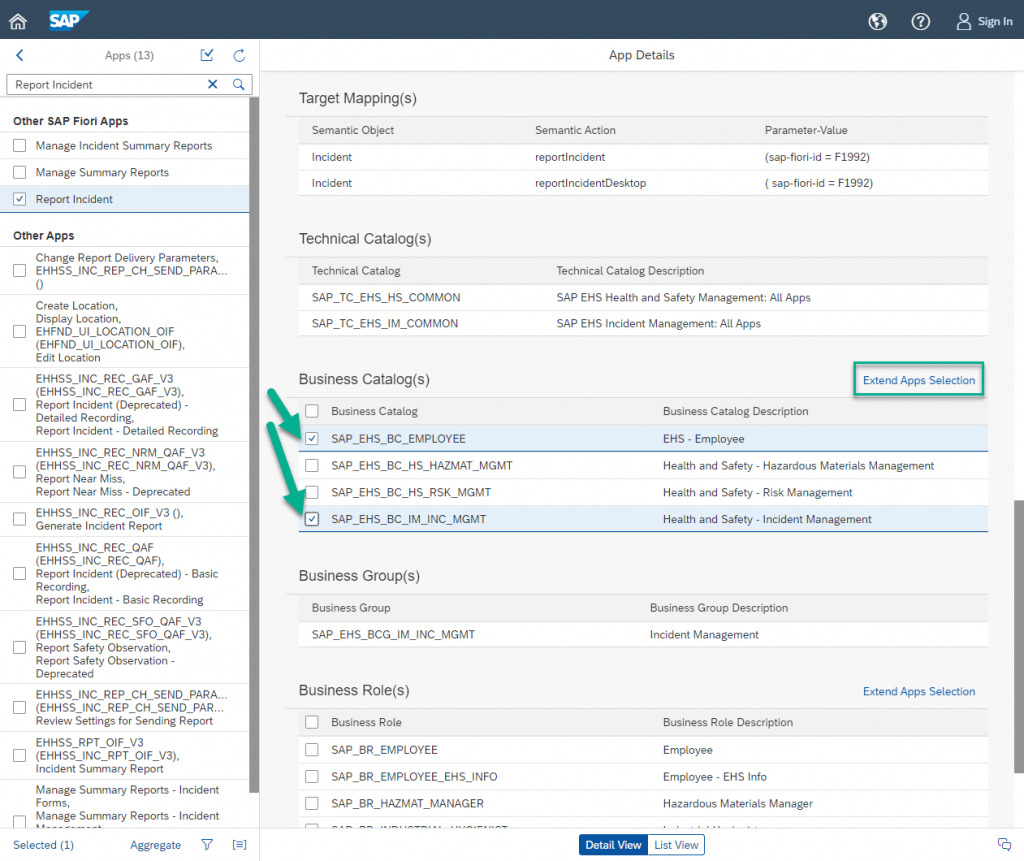Check Review Settings for Sending Report entry

click(20, 707)
